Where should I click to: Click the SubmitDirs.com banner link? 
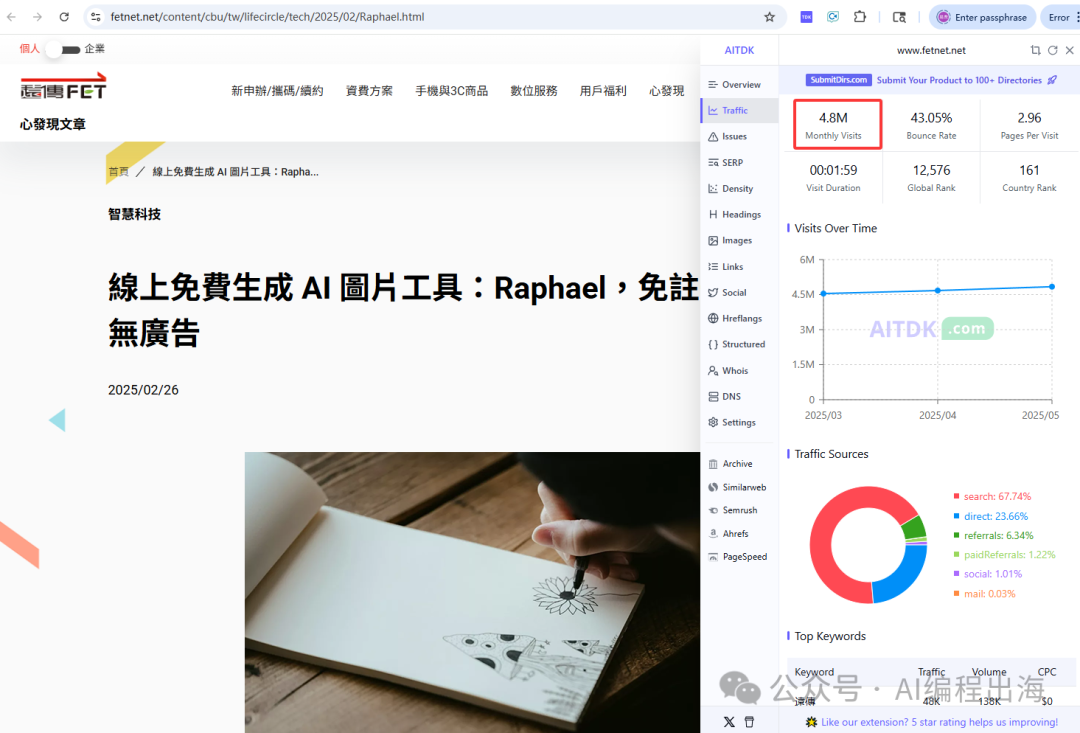click(931, 80)
